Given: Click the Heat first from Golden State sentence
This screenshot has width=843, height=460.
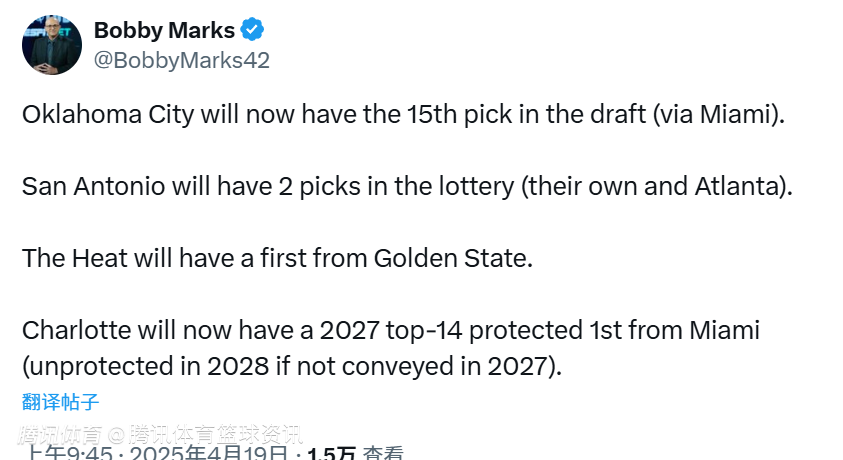Looking at the screenshot, I should pyautogui.click(x=277, y=258).
